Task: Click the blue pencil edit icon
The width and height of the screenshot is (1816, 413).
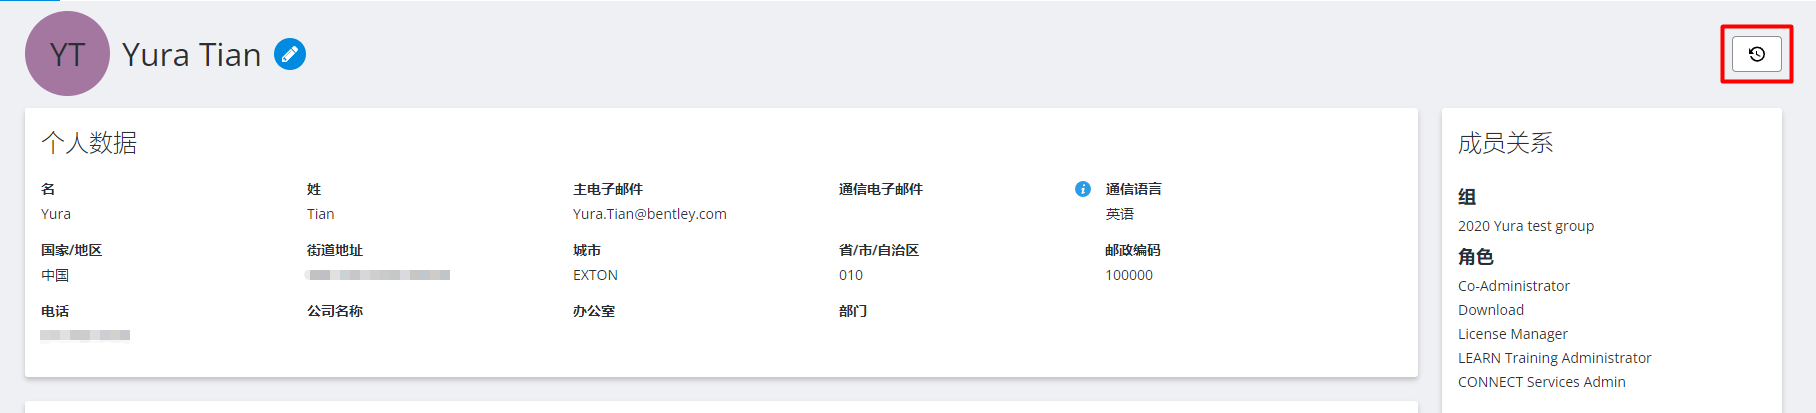Action: (x=290, y=54)
